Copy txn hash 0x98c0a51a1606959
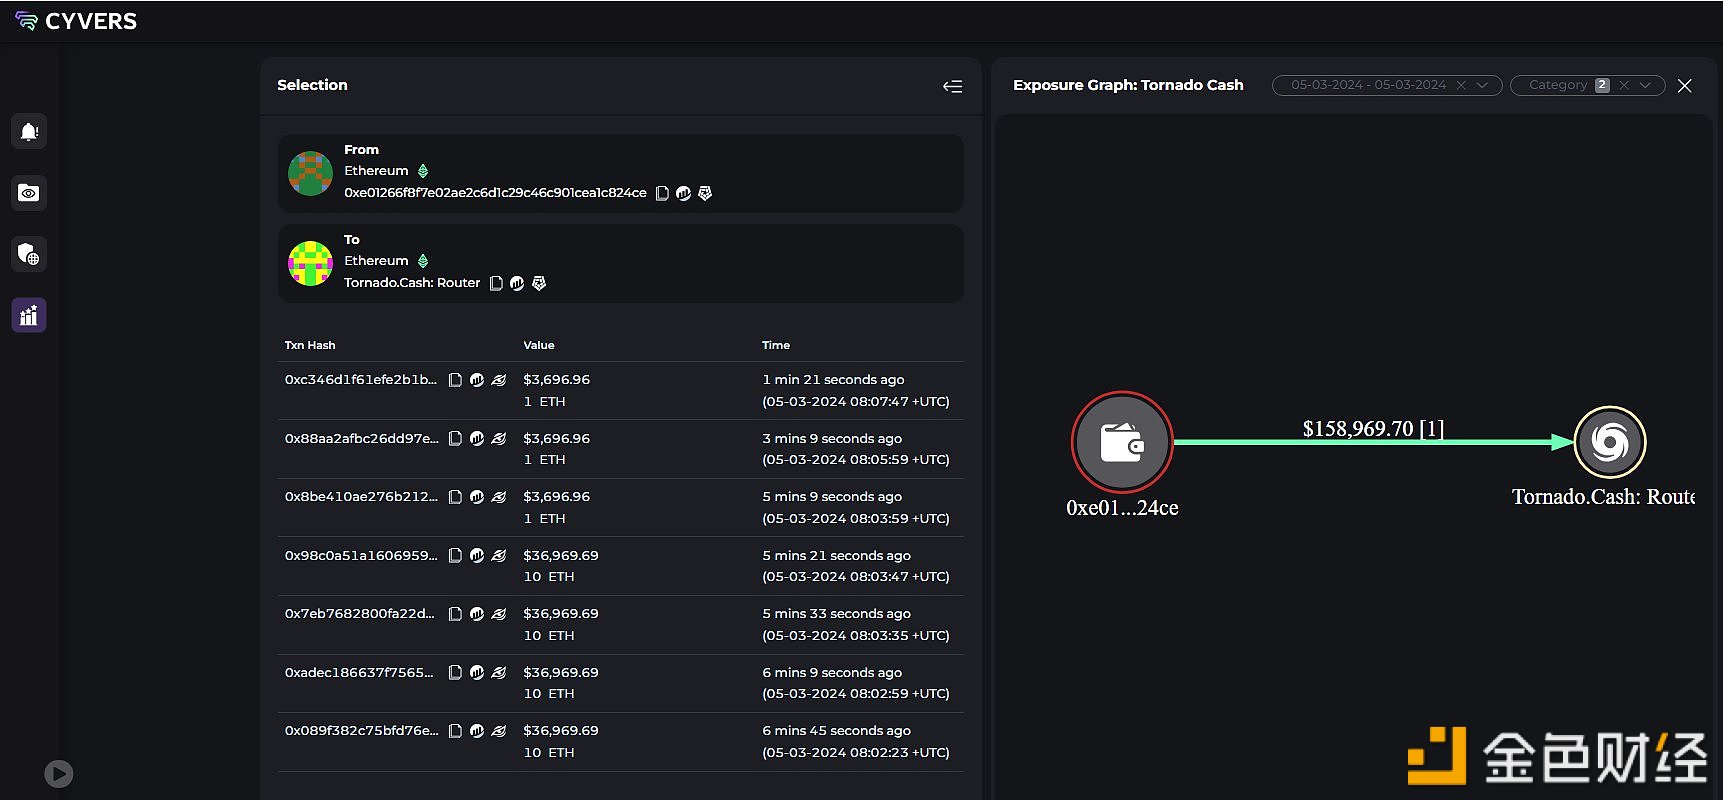Viewport: 1723px width, 800px height. 455,555
